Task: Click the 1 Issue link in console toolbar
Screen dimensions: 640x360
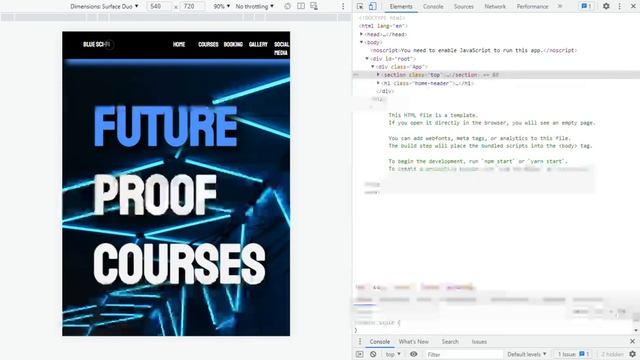Action: [x=574, y=354]
